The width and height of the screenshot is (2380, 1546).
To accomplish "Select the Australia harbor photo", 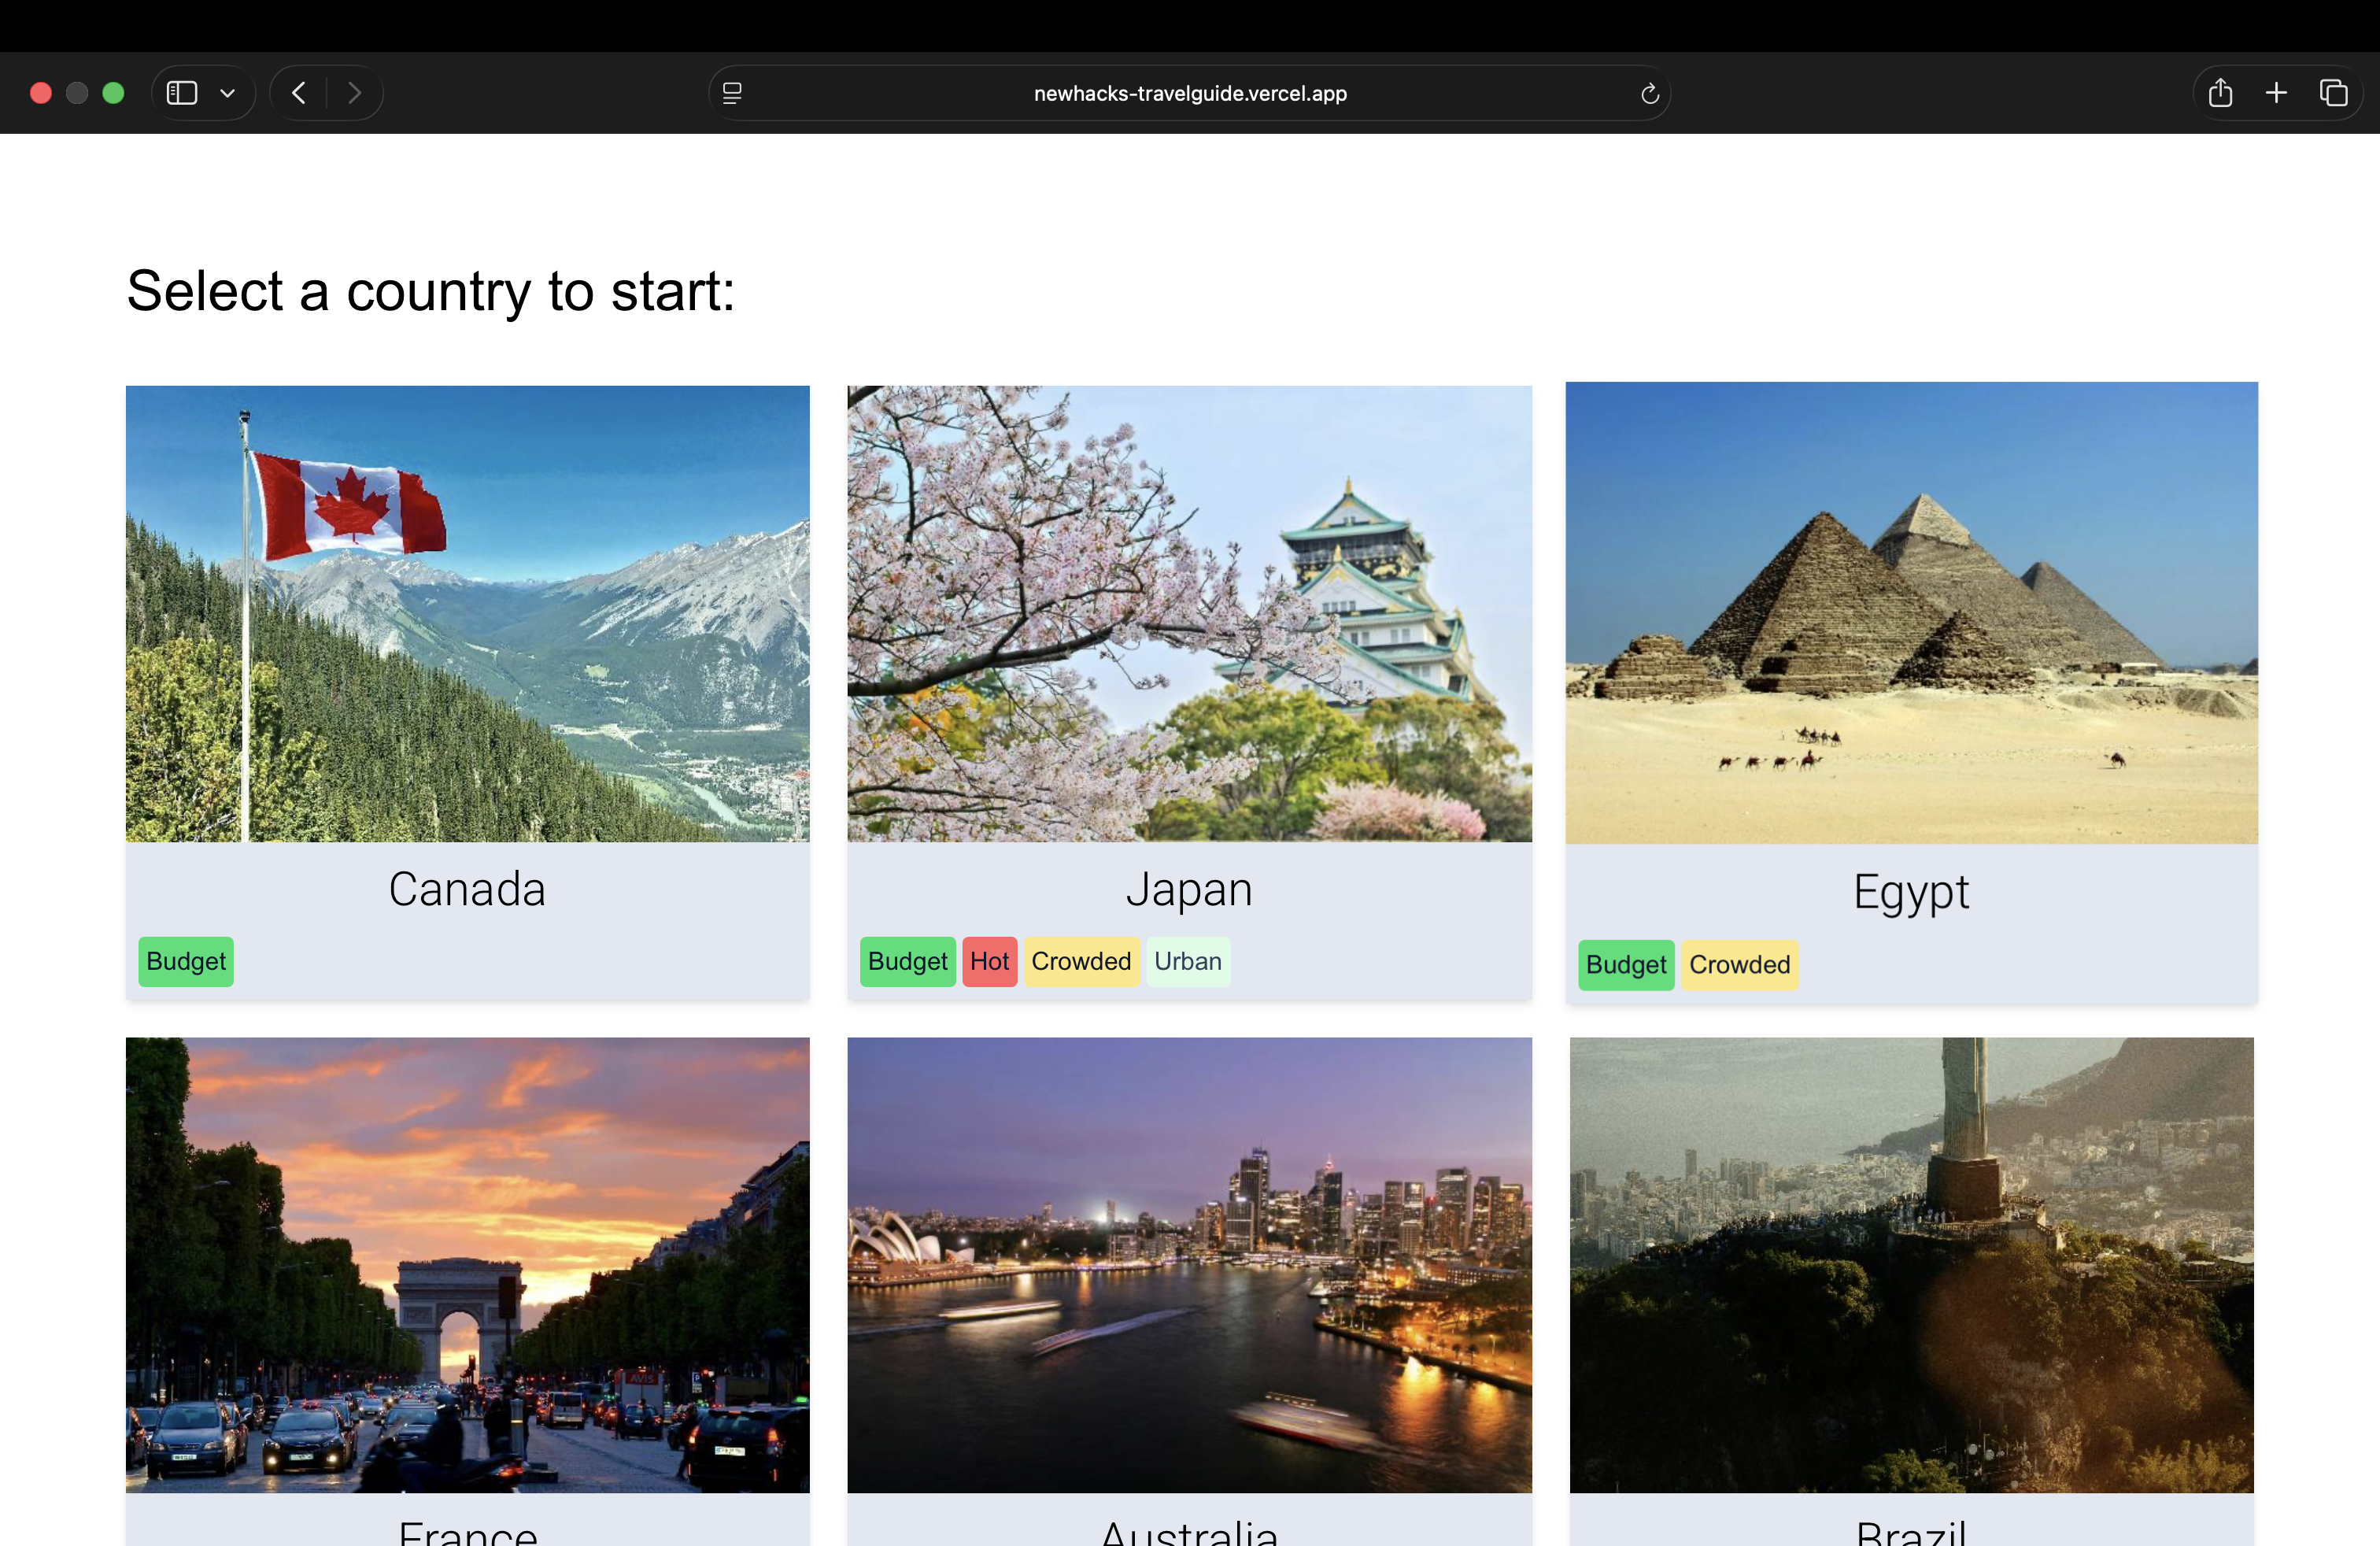I will coord(1189,1264).
